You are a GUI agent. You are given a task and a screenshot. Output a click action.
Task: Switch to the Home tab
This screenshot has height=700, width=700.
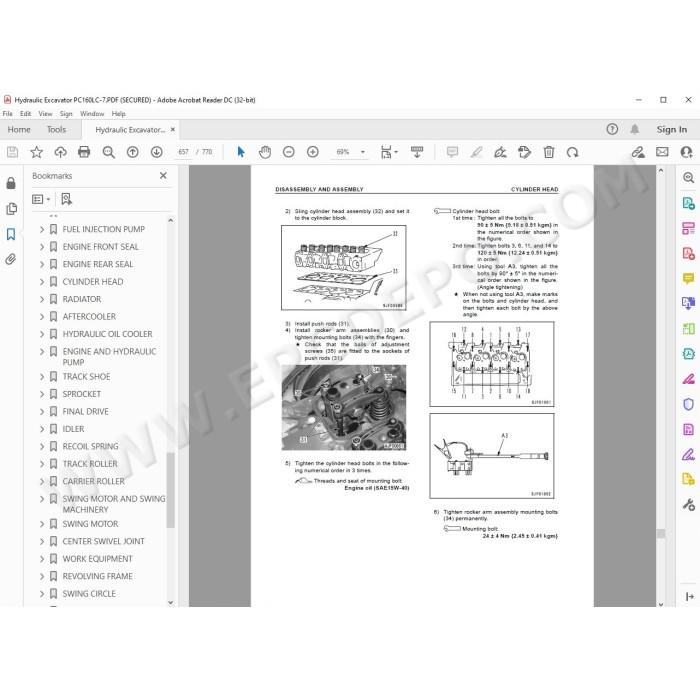coord(19,129)
